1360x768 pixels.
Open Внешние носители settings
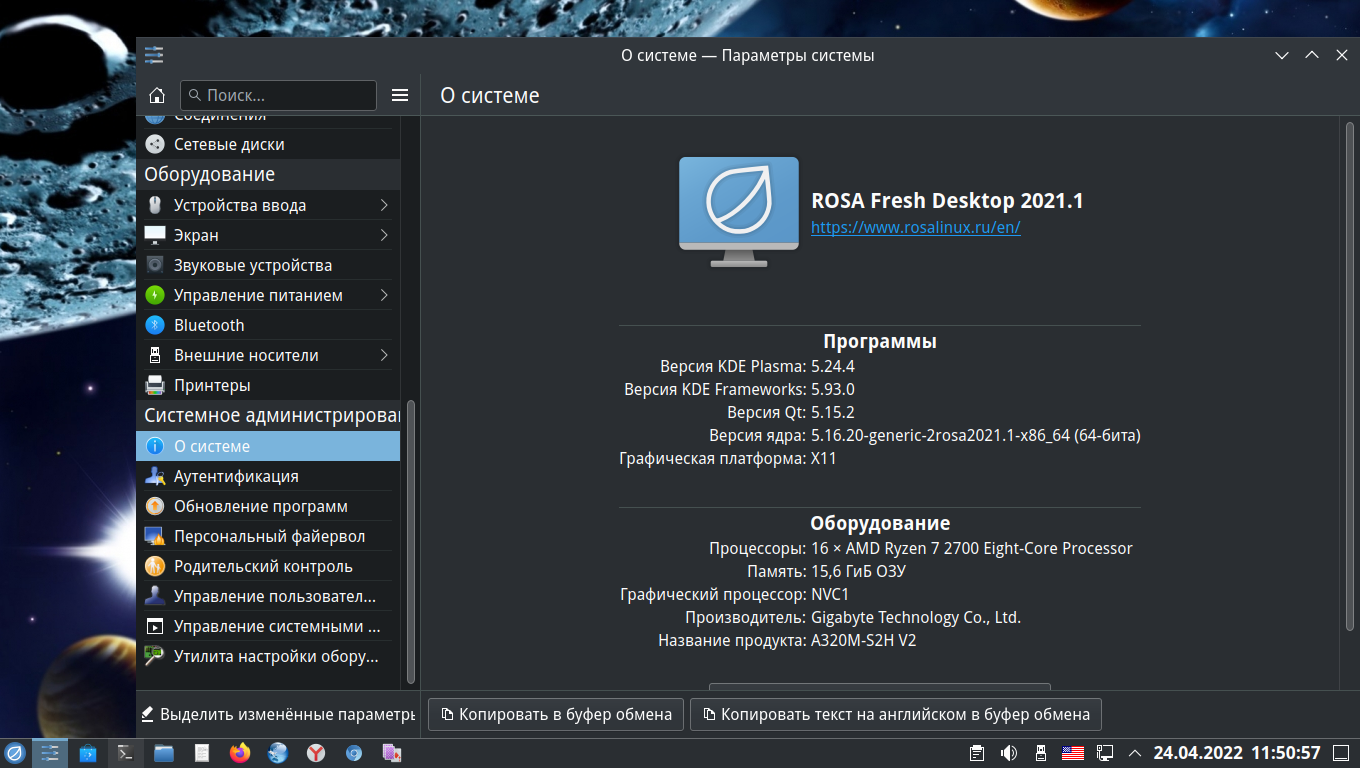pos(268,355)
